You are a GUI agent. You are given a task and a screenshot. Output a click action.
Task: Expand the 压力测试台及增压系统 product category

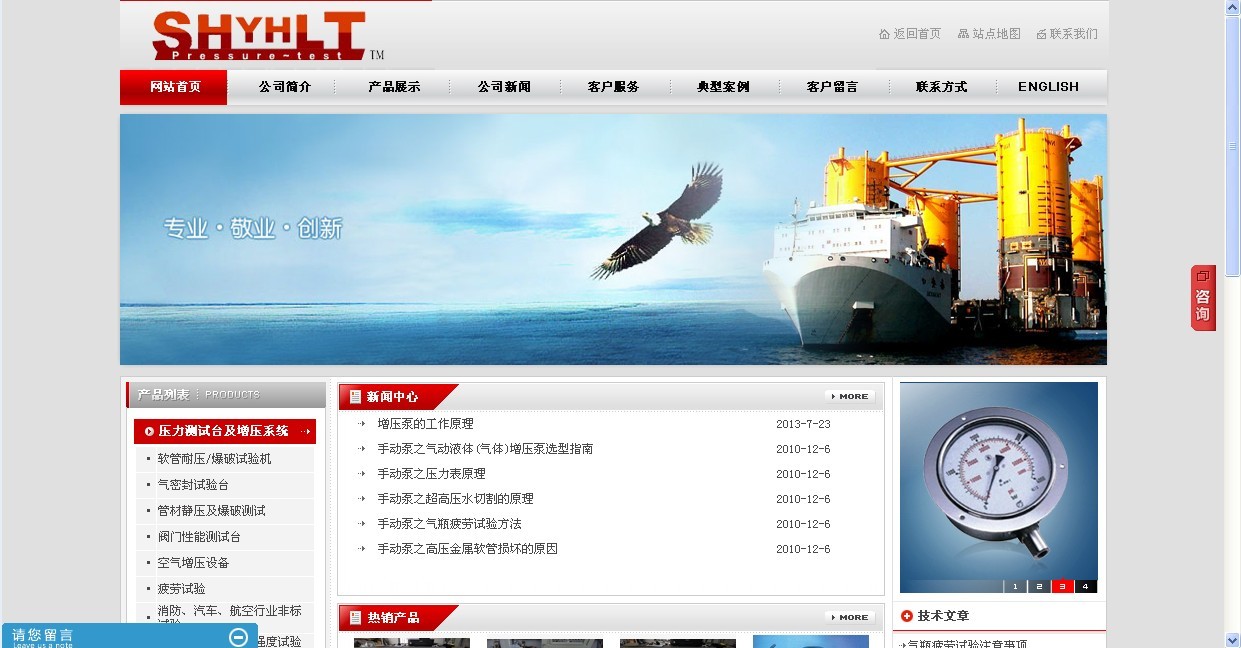click(224, 431)
